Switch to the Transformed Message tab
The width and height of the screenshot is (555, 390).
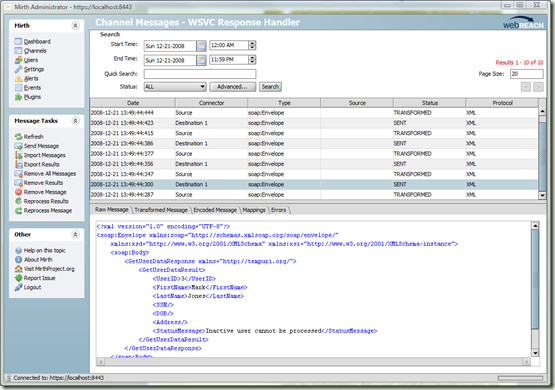pyautogui.click(x=161, y=210)
